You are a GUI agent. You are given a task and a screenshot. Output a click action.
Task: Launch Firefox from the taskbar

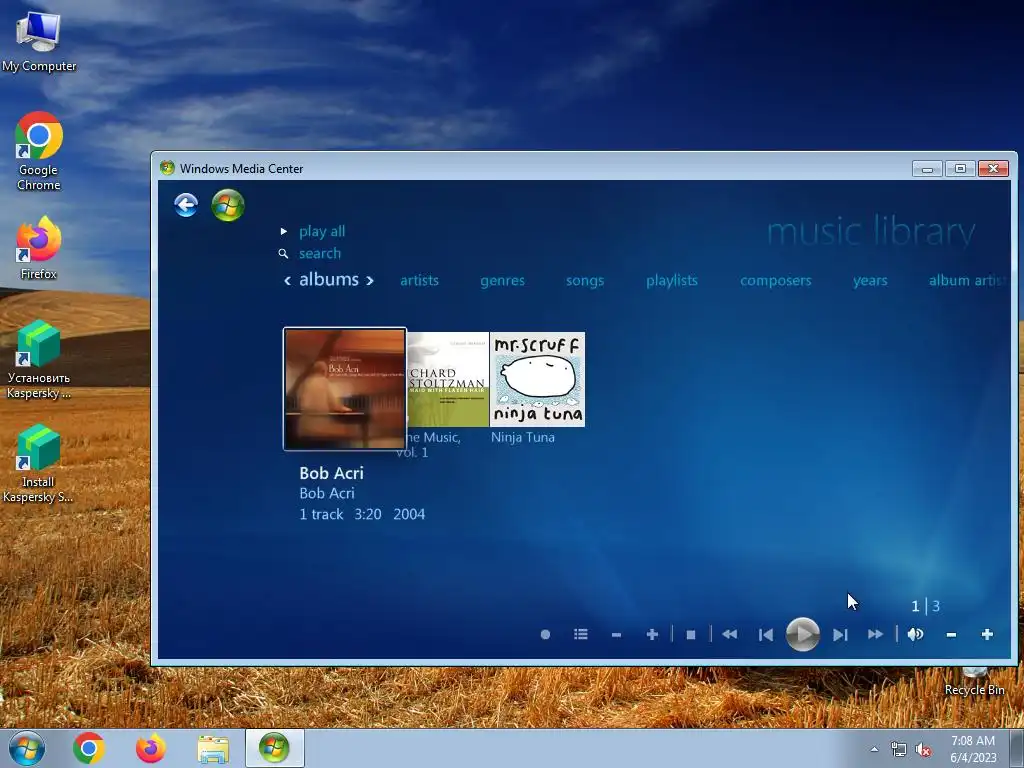150,748
